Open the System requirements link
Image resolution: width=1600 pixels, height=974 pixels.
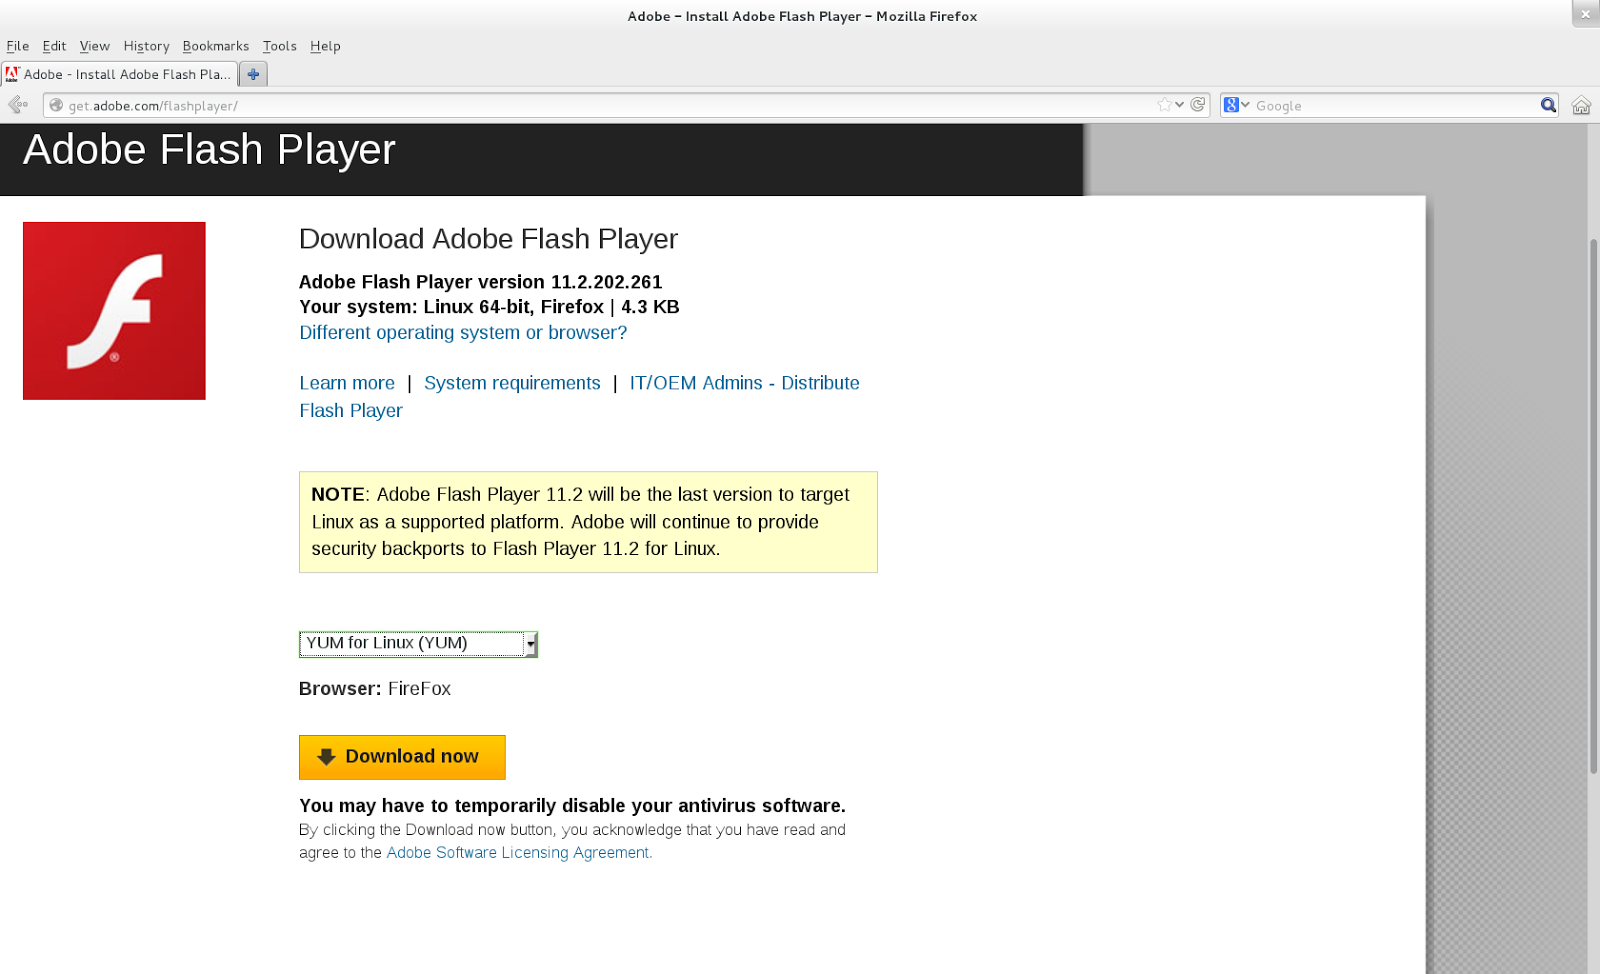click(x=512, y=383)
